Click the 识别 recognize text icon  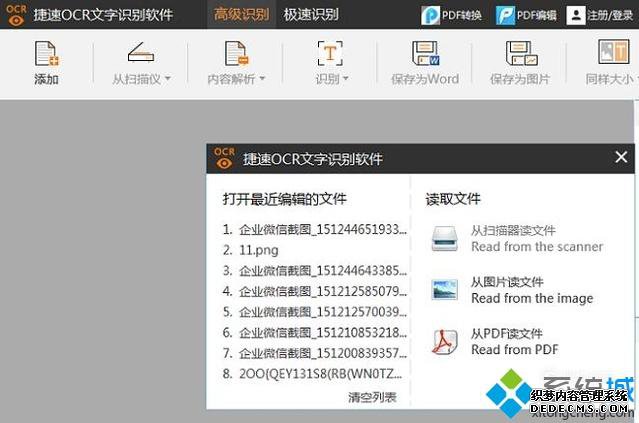[x=330, y=53]
